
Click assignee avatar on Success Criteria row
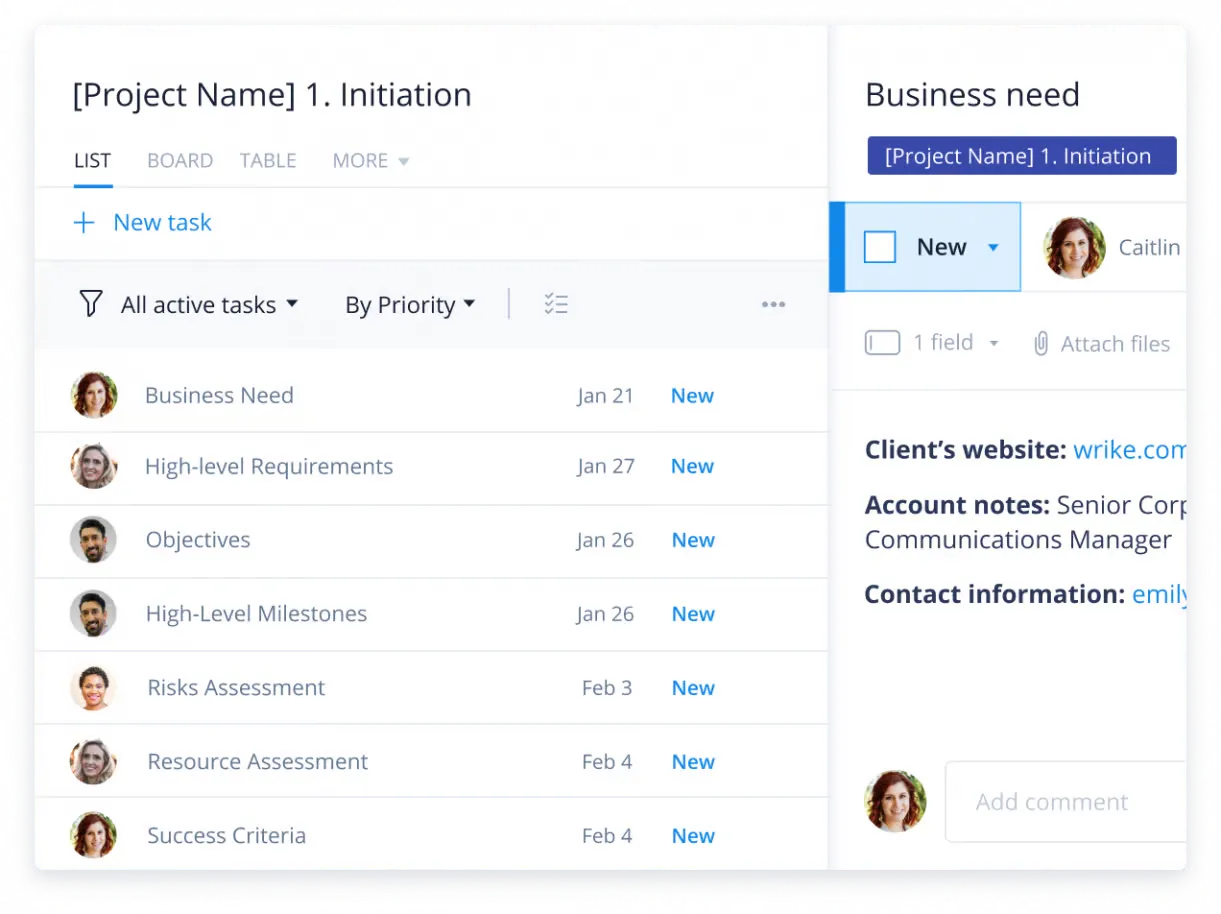tap(94, 835)
